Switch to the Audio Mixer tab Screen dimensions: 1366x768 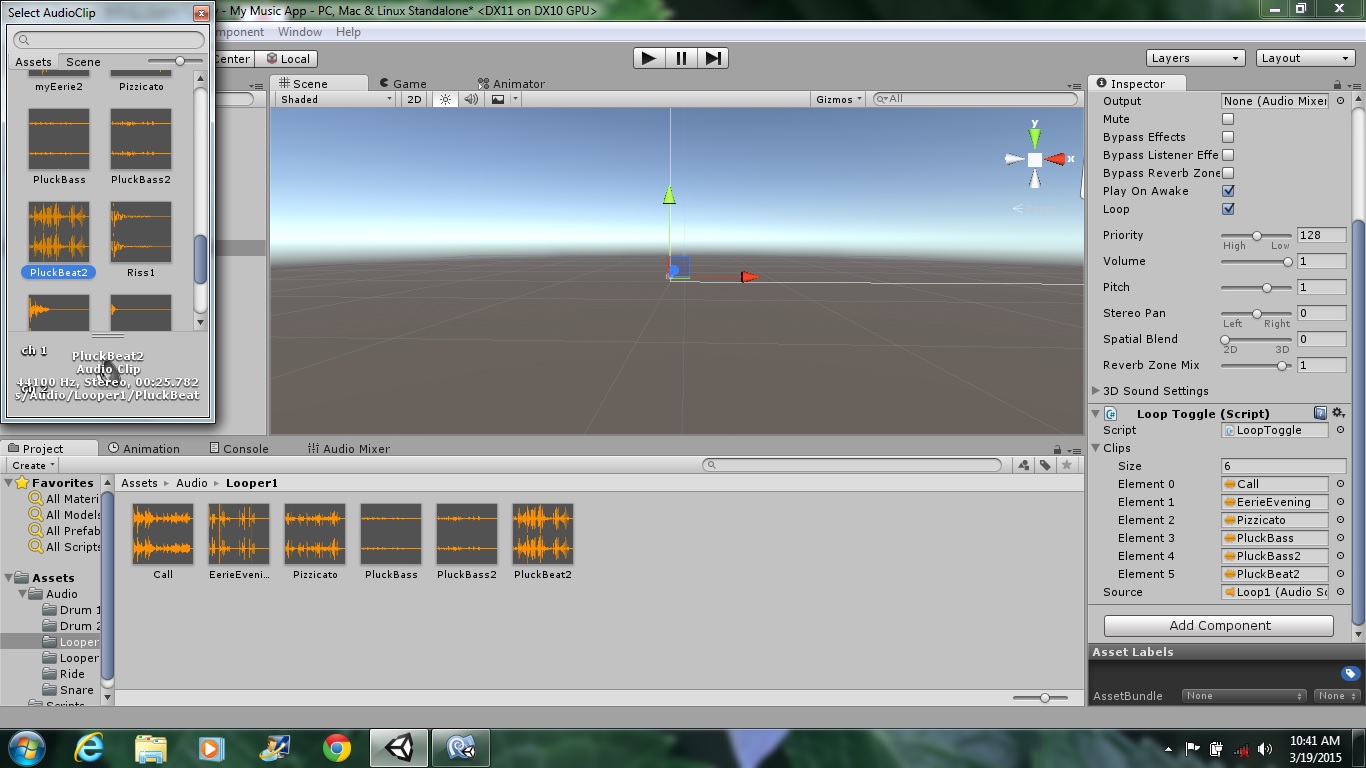coord(349,449)
